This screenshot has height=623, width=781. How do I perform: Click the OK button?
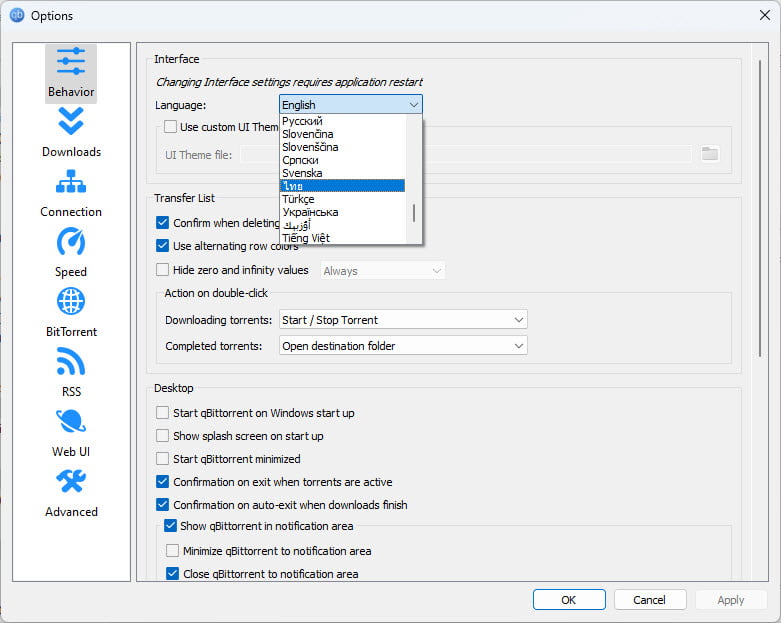click(569, 600)
